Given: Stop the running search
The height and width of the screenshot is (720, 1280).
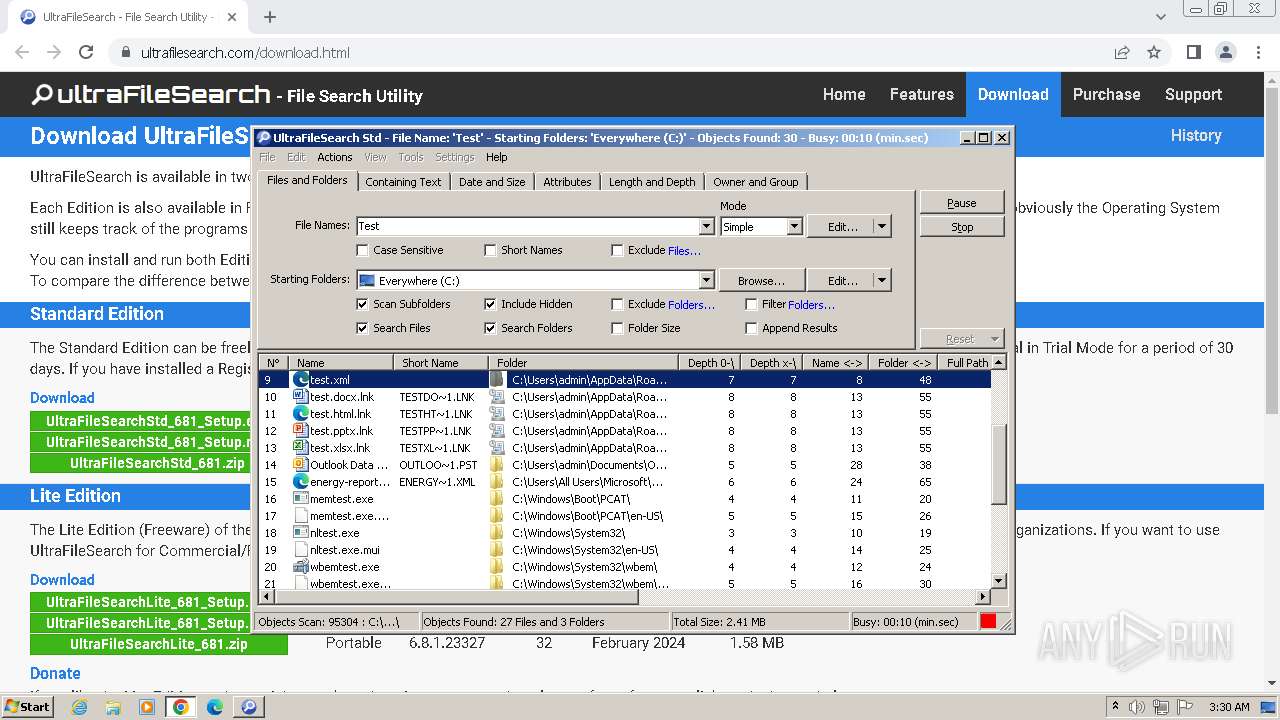Looking at the screenshot, I should 962,227.
